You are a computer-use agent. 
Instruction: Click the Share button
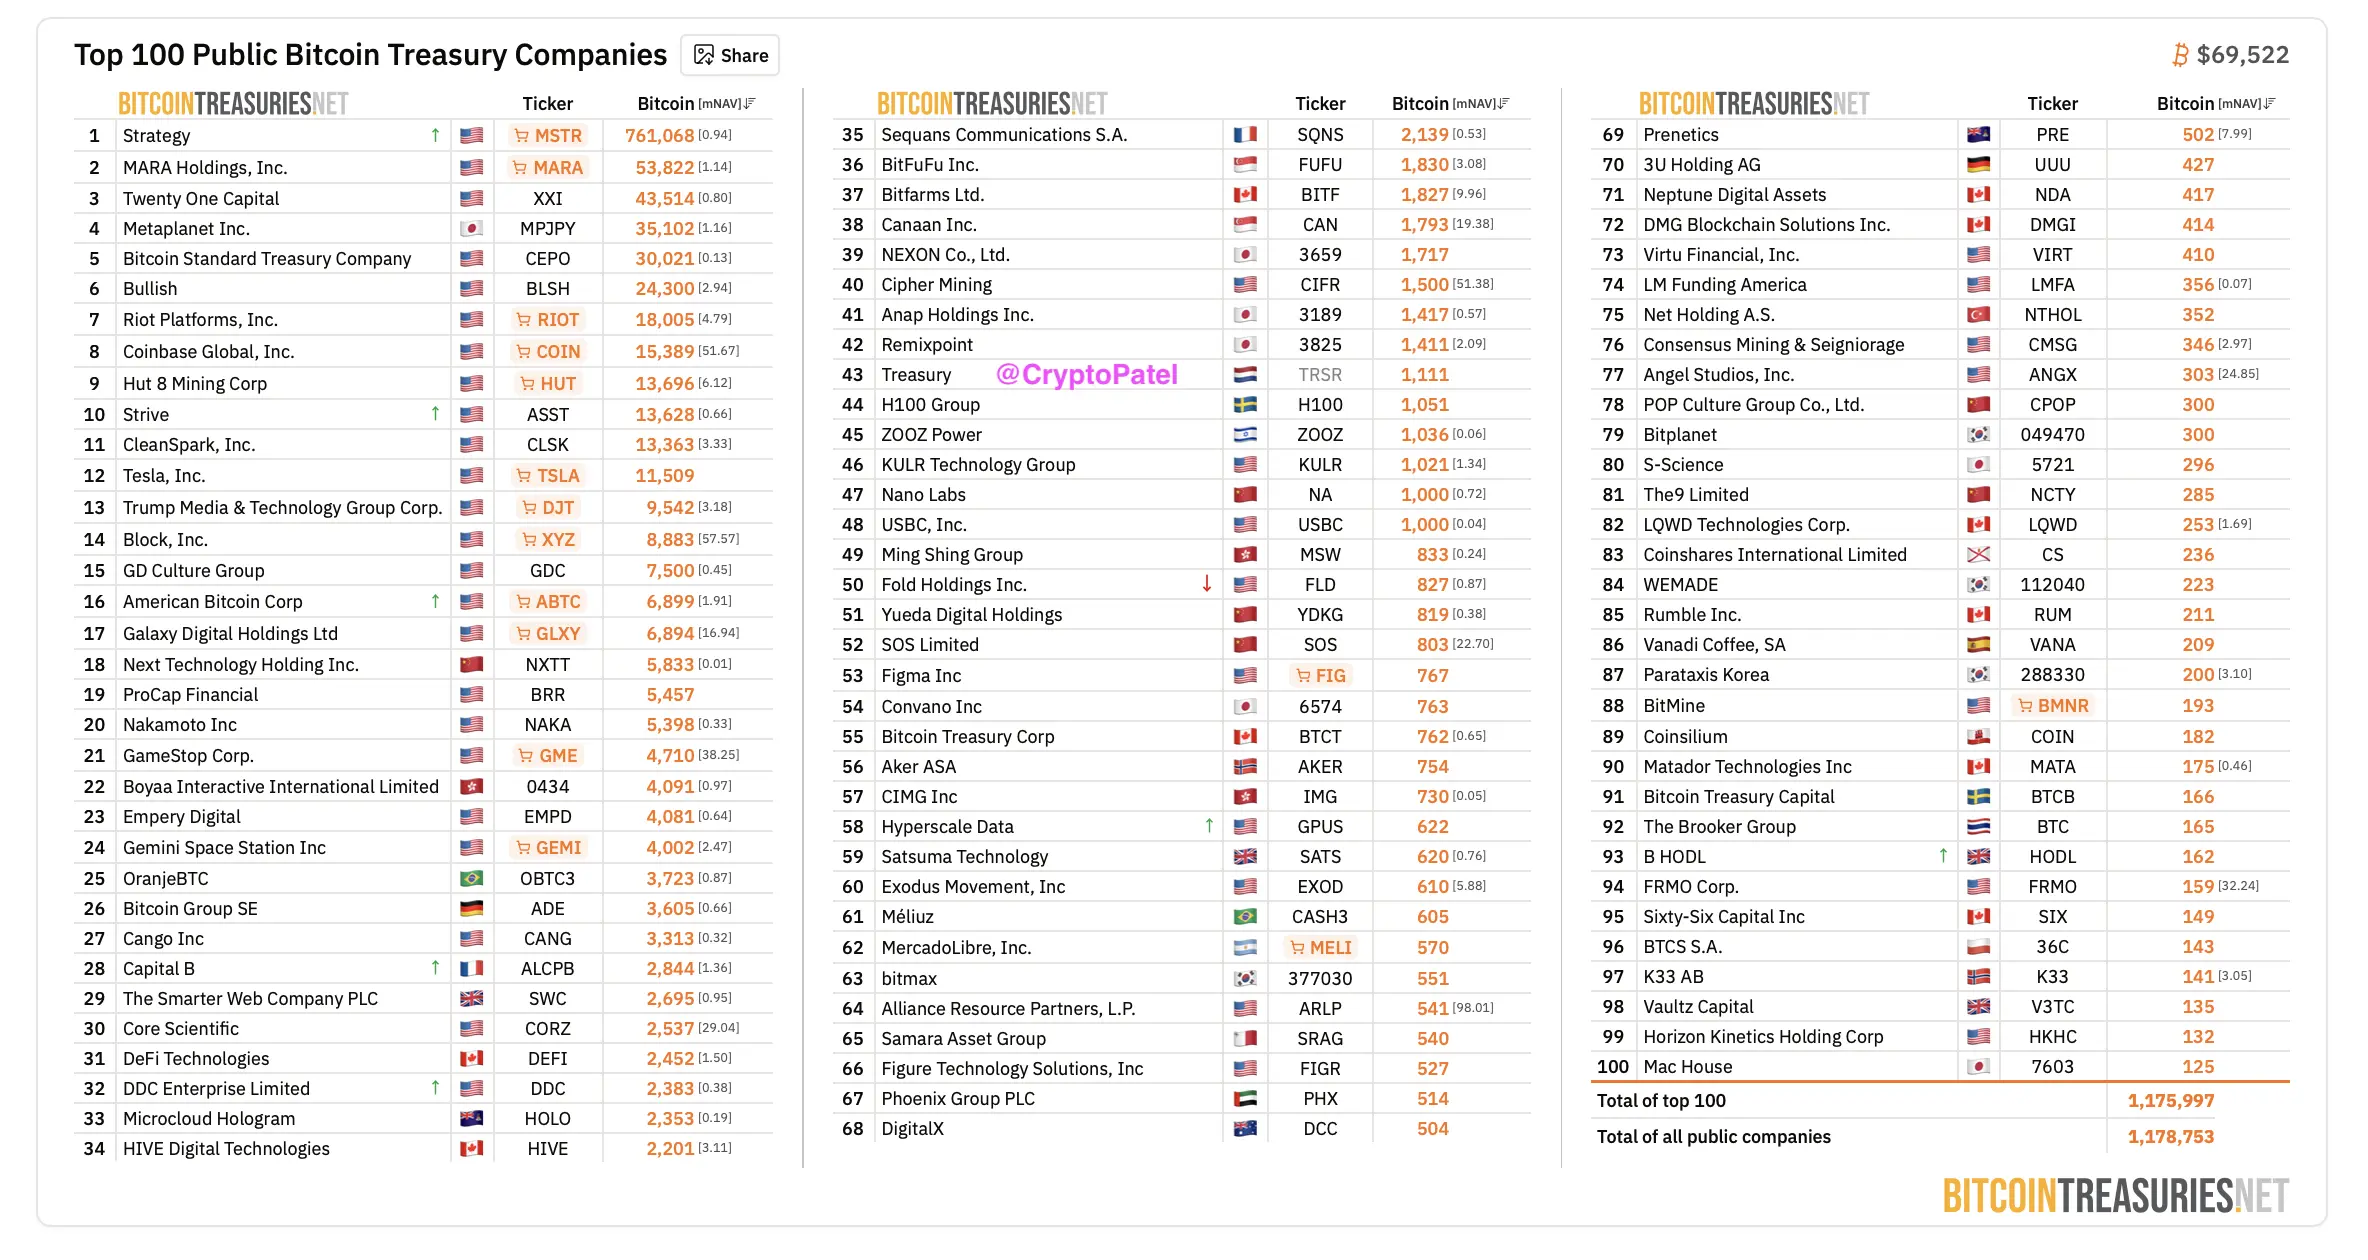[x=731, y=55]
